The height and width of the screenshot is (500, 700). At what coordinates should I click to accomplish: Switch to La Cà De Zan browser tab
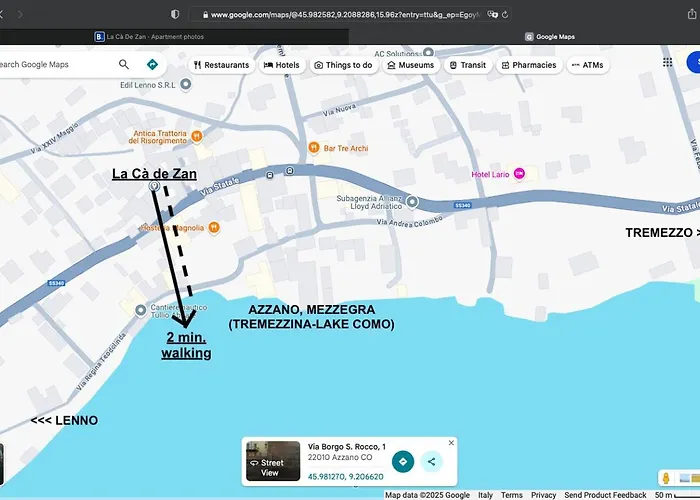pos(170,37)
